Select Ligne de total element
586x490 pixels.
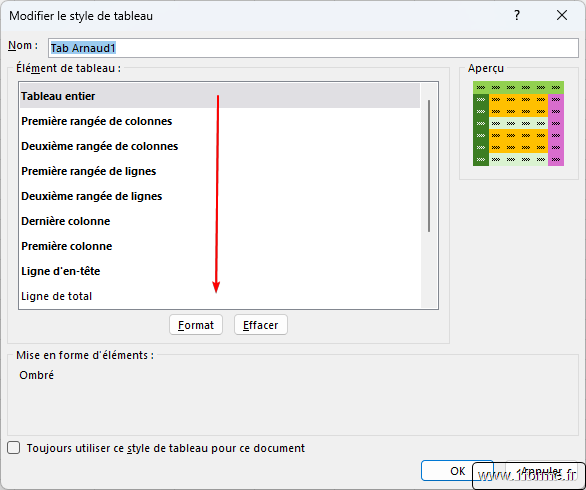tap(220, 296)
